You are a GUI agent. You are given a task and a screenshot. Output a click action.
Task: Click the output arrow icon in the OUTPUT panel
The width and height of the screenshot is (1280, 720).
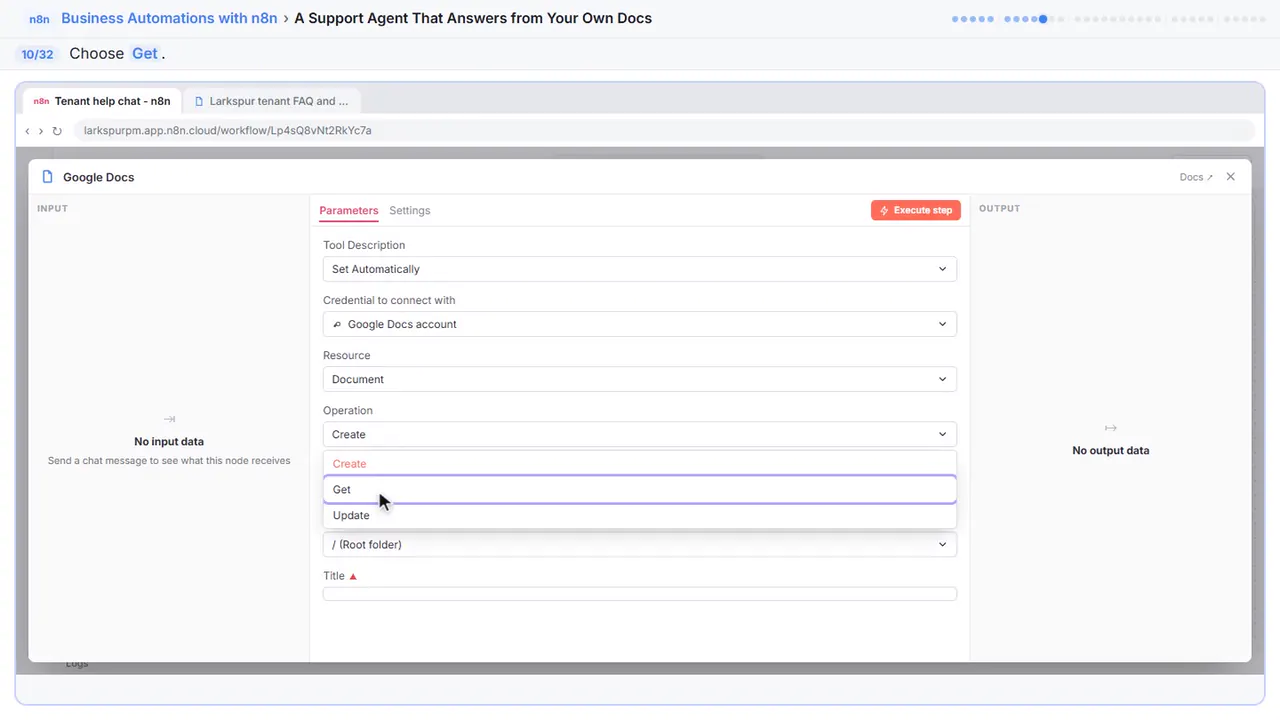coord(1110,428)
